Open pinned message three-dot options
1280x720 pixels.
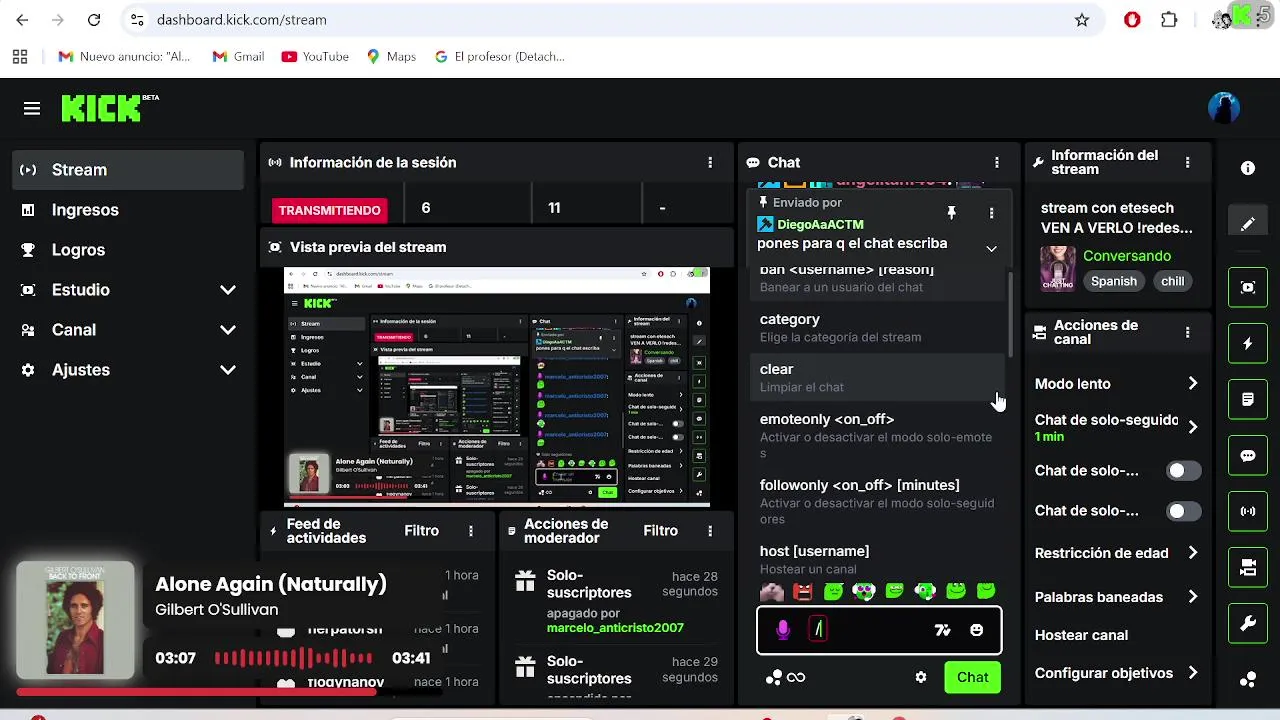click(x=991, y=213)
